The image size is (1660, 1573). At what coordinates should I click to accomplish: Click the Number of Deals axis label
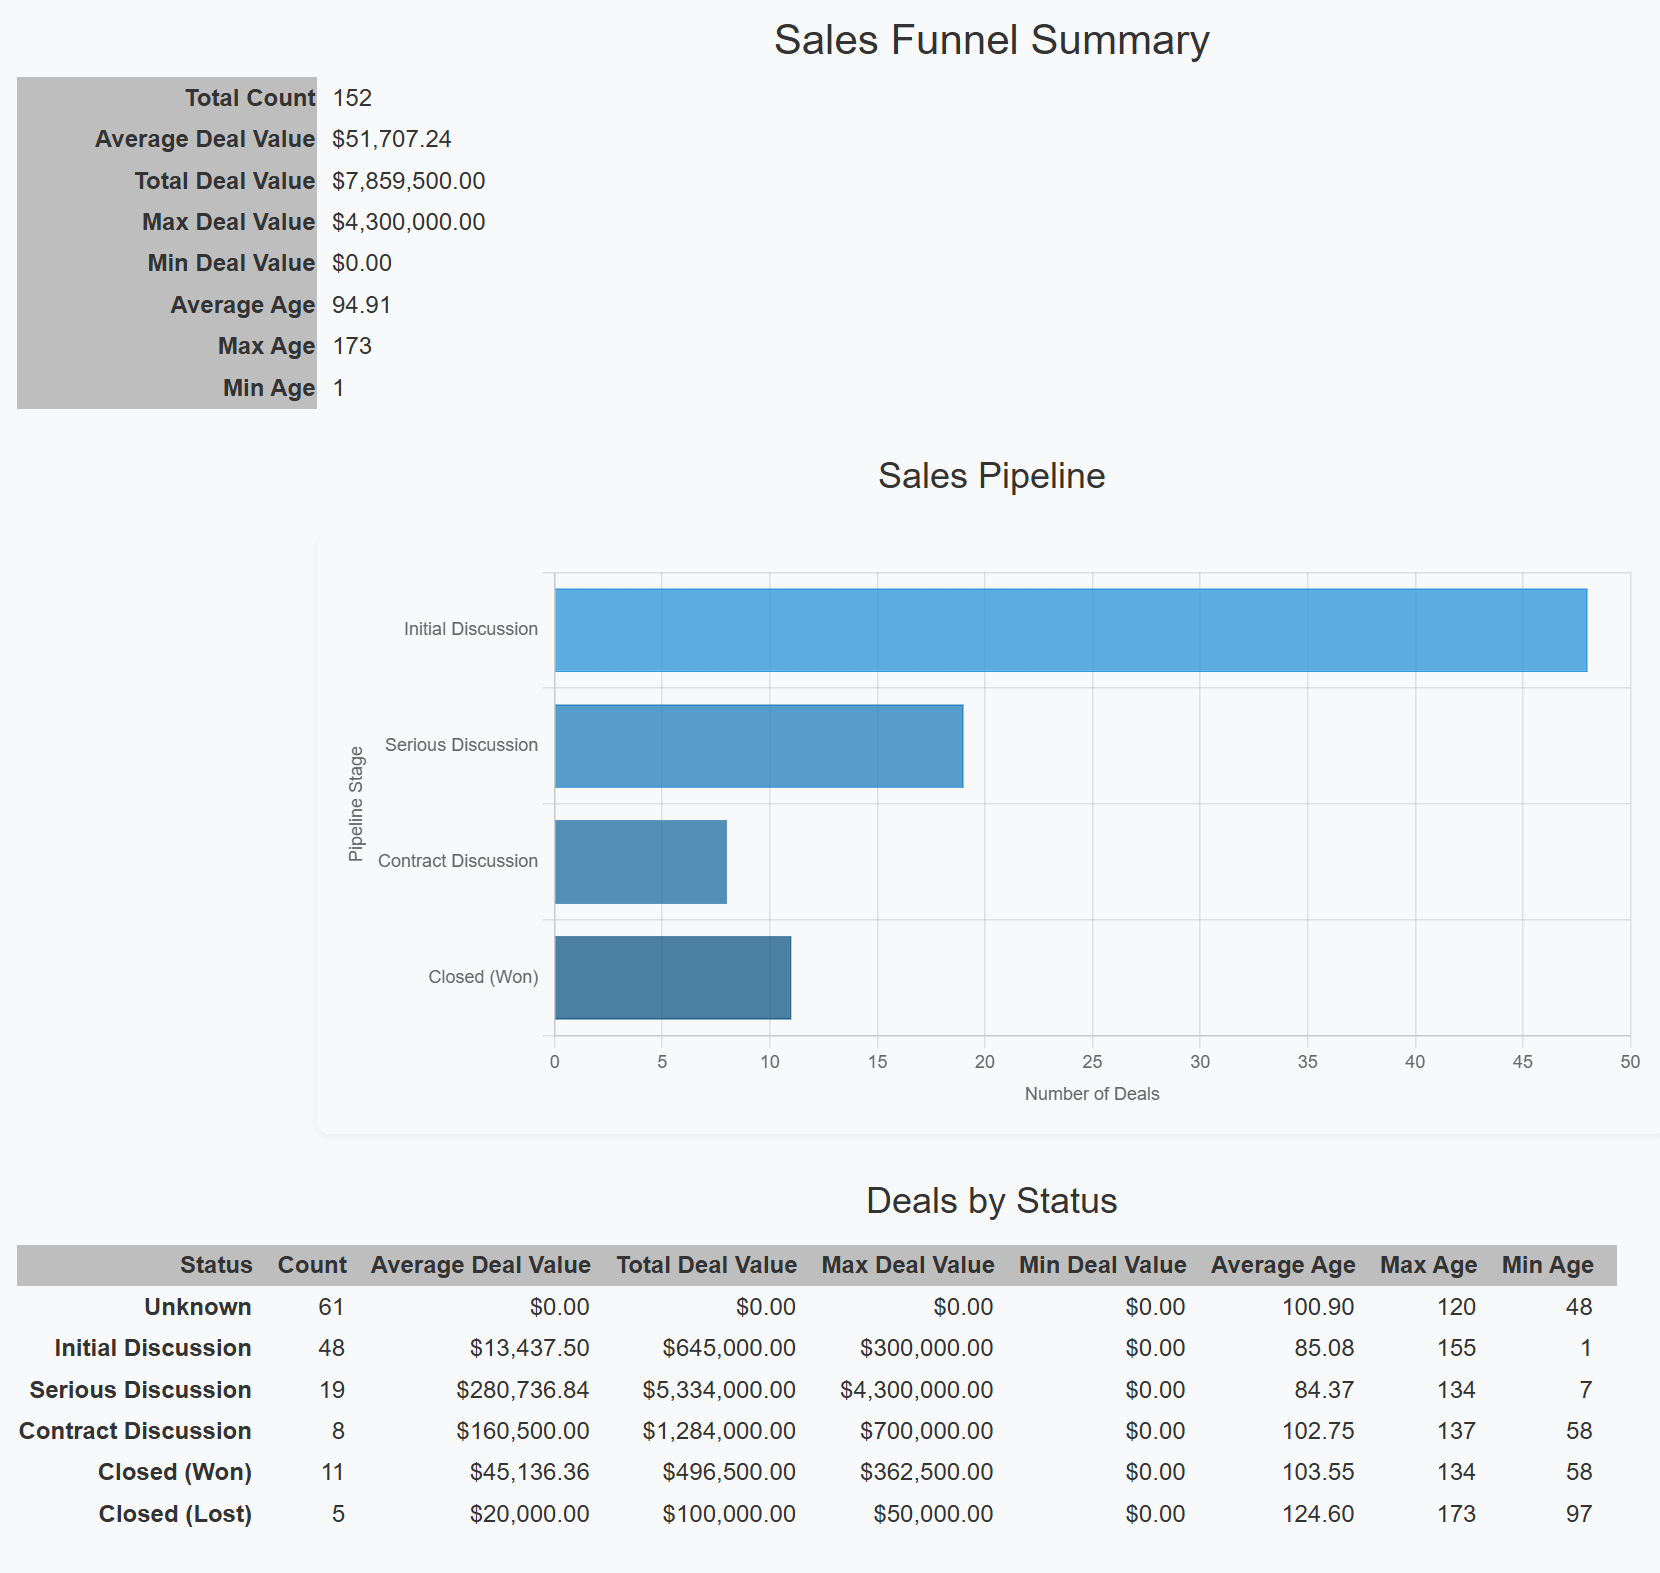click(1091, 1093)
